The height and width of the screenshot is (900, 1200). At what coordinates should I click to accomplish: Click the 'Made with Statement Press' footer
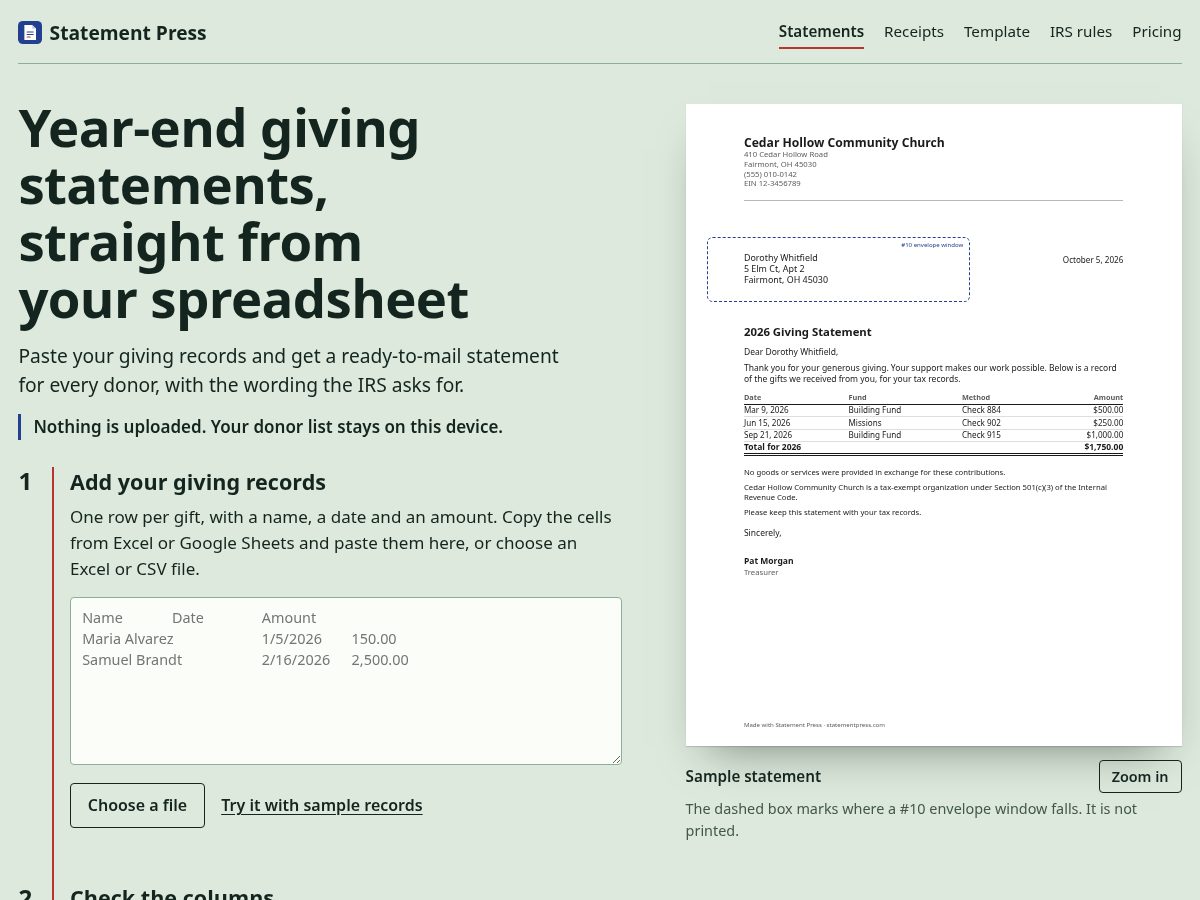814,725
